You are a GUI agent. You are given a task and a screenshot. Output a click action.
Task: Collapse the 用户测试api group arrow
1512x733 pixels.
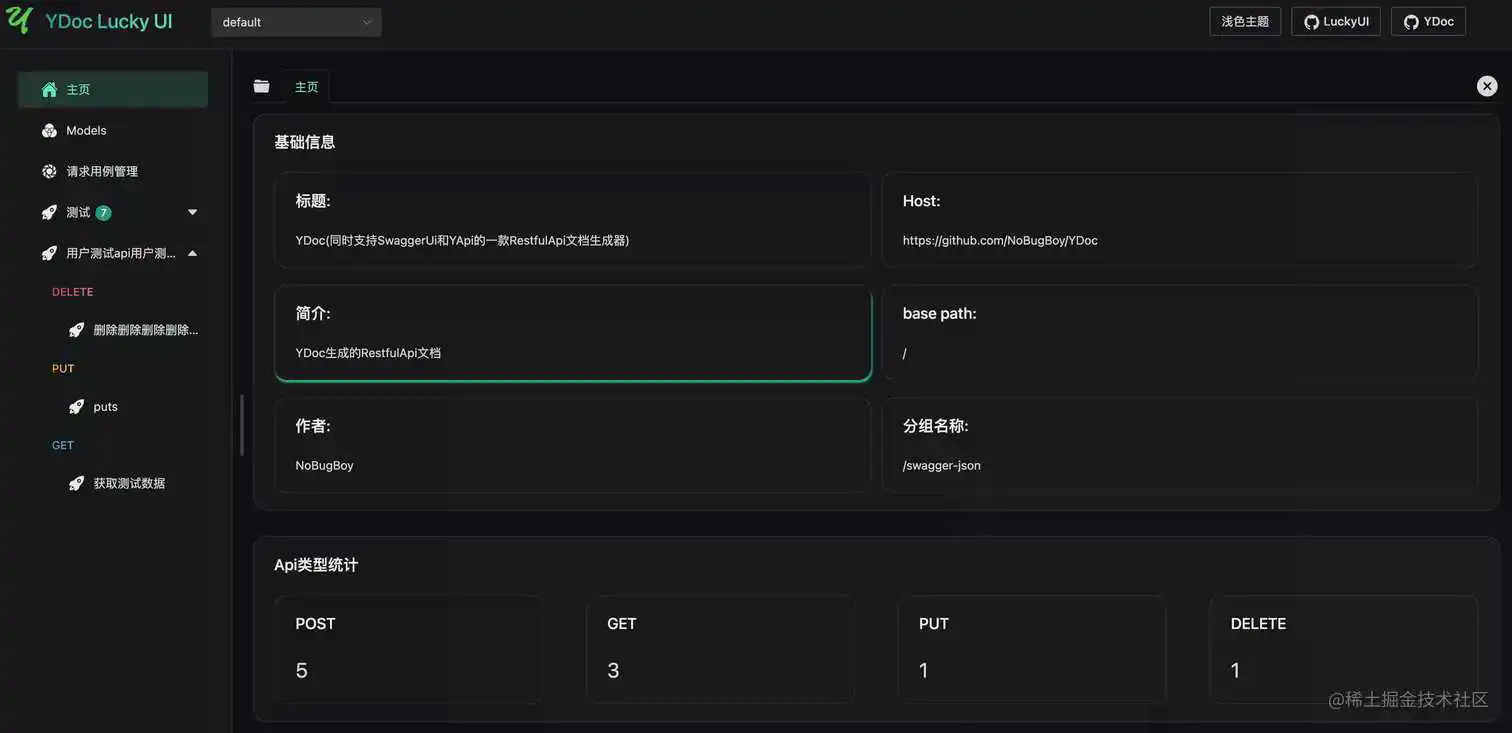[x=193, y=253]
